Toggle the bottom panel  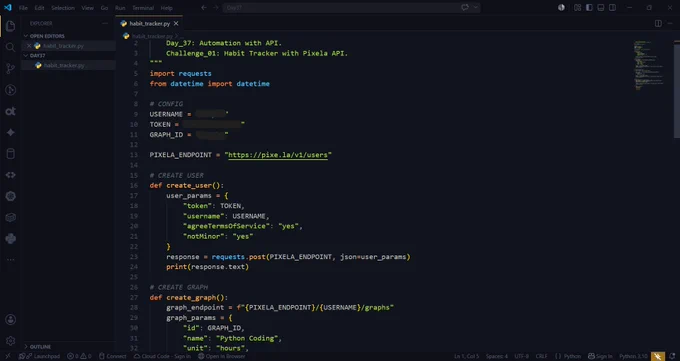pos(601,7)
